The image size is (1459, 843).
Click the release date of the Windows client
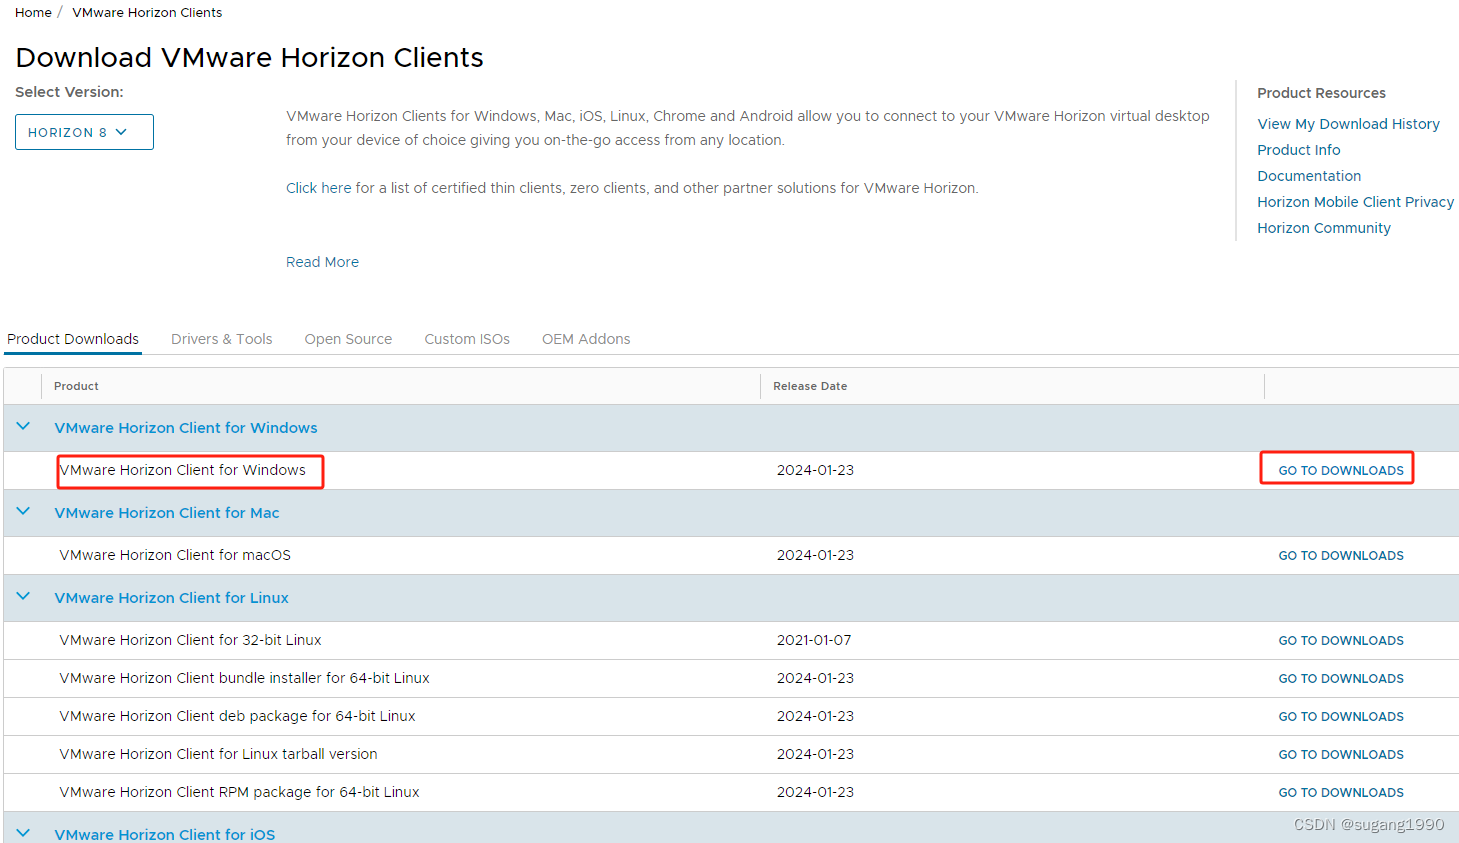pyautogui.click(x=815, y=470)
